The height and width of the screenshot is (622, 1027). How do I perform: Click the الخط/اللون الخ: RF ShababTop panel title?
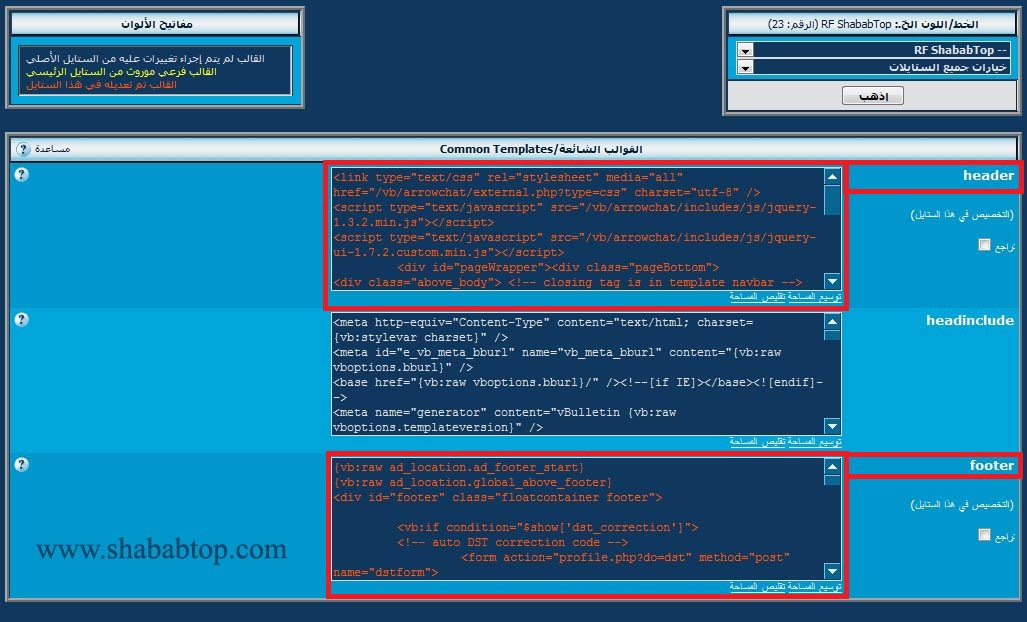click(x=872, y=24)
